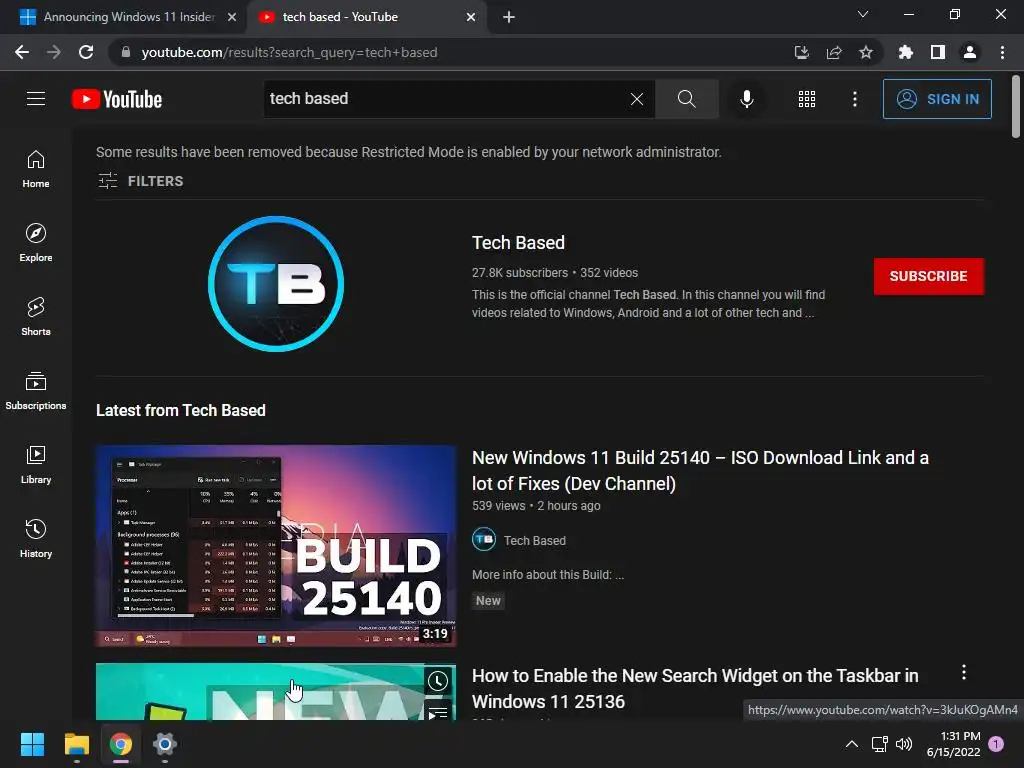Expand the FILTERS options
The height and width of the screenshot is (768, 1024).
140,181
